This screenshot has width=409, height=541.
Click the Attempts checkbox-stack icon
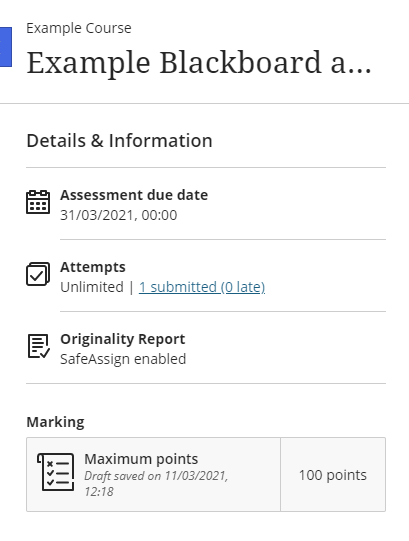(38, 274)
